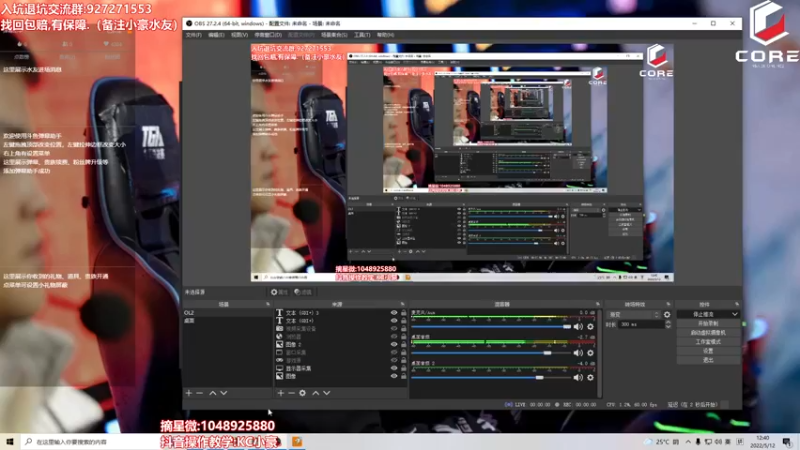Mute the 桌面音频 2 speaker icon
This screenshot has width=800, height=450.
point(578,378)
